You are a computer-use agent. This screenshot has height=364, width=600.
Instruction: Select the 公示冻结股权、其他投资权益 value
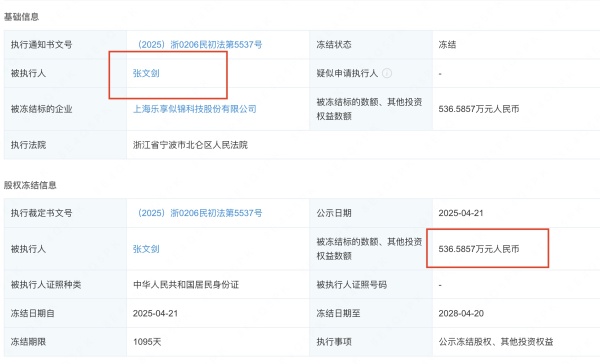[x=496, y=341]
